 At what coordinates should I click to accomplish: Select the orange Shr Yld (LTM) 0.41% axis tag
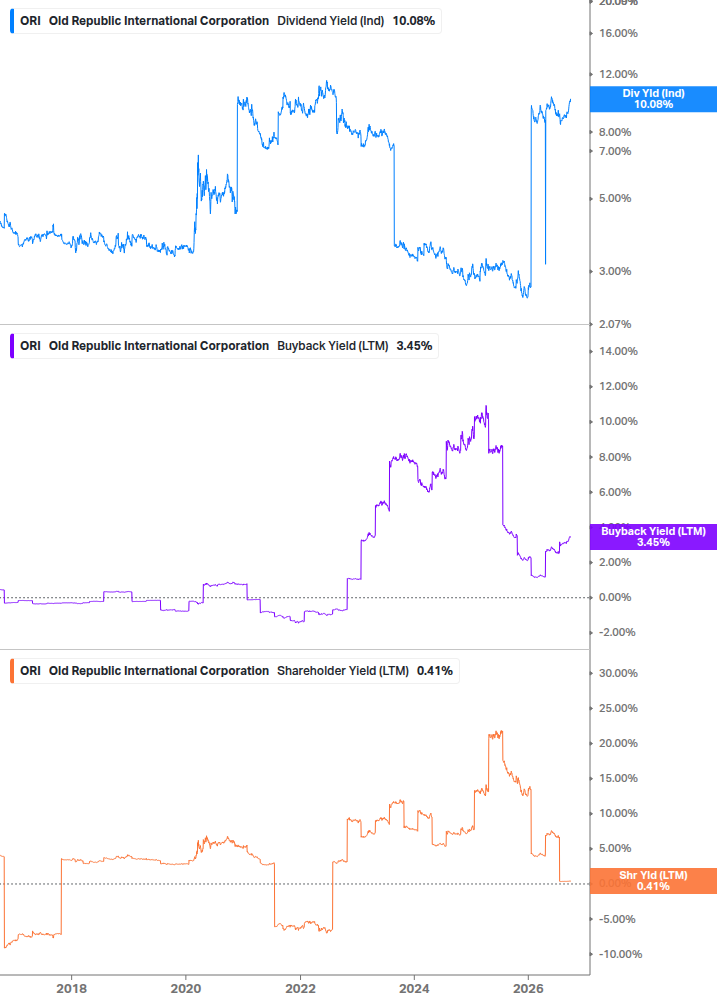pyautogui.click(x=654, y=881)
